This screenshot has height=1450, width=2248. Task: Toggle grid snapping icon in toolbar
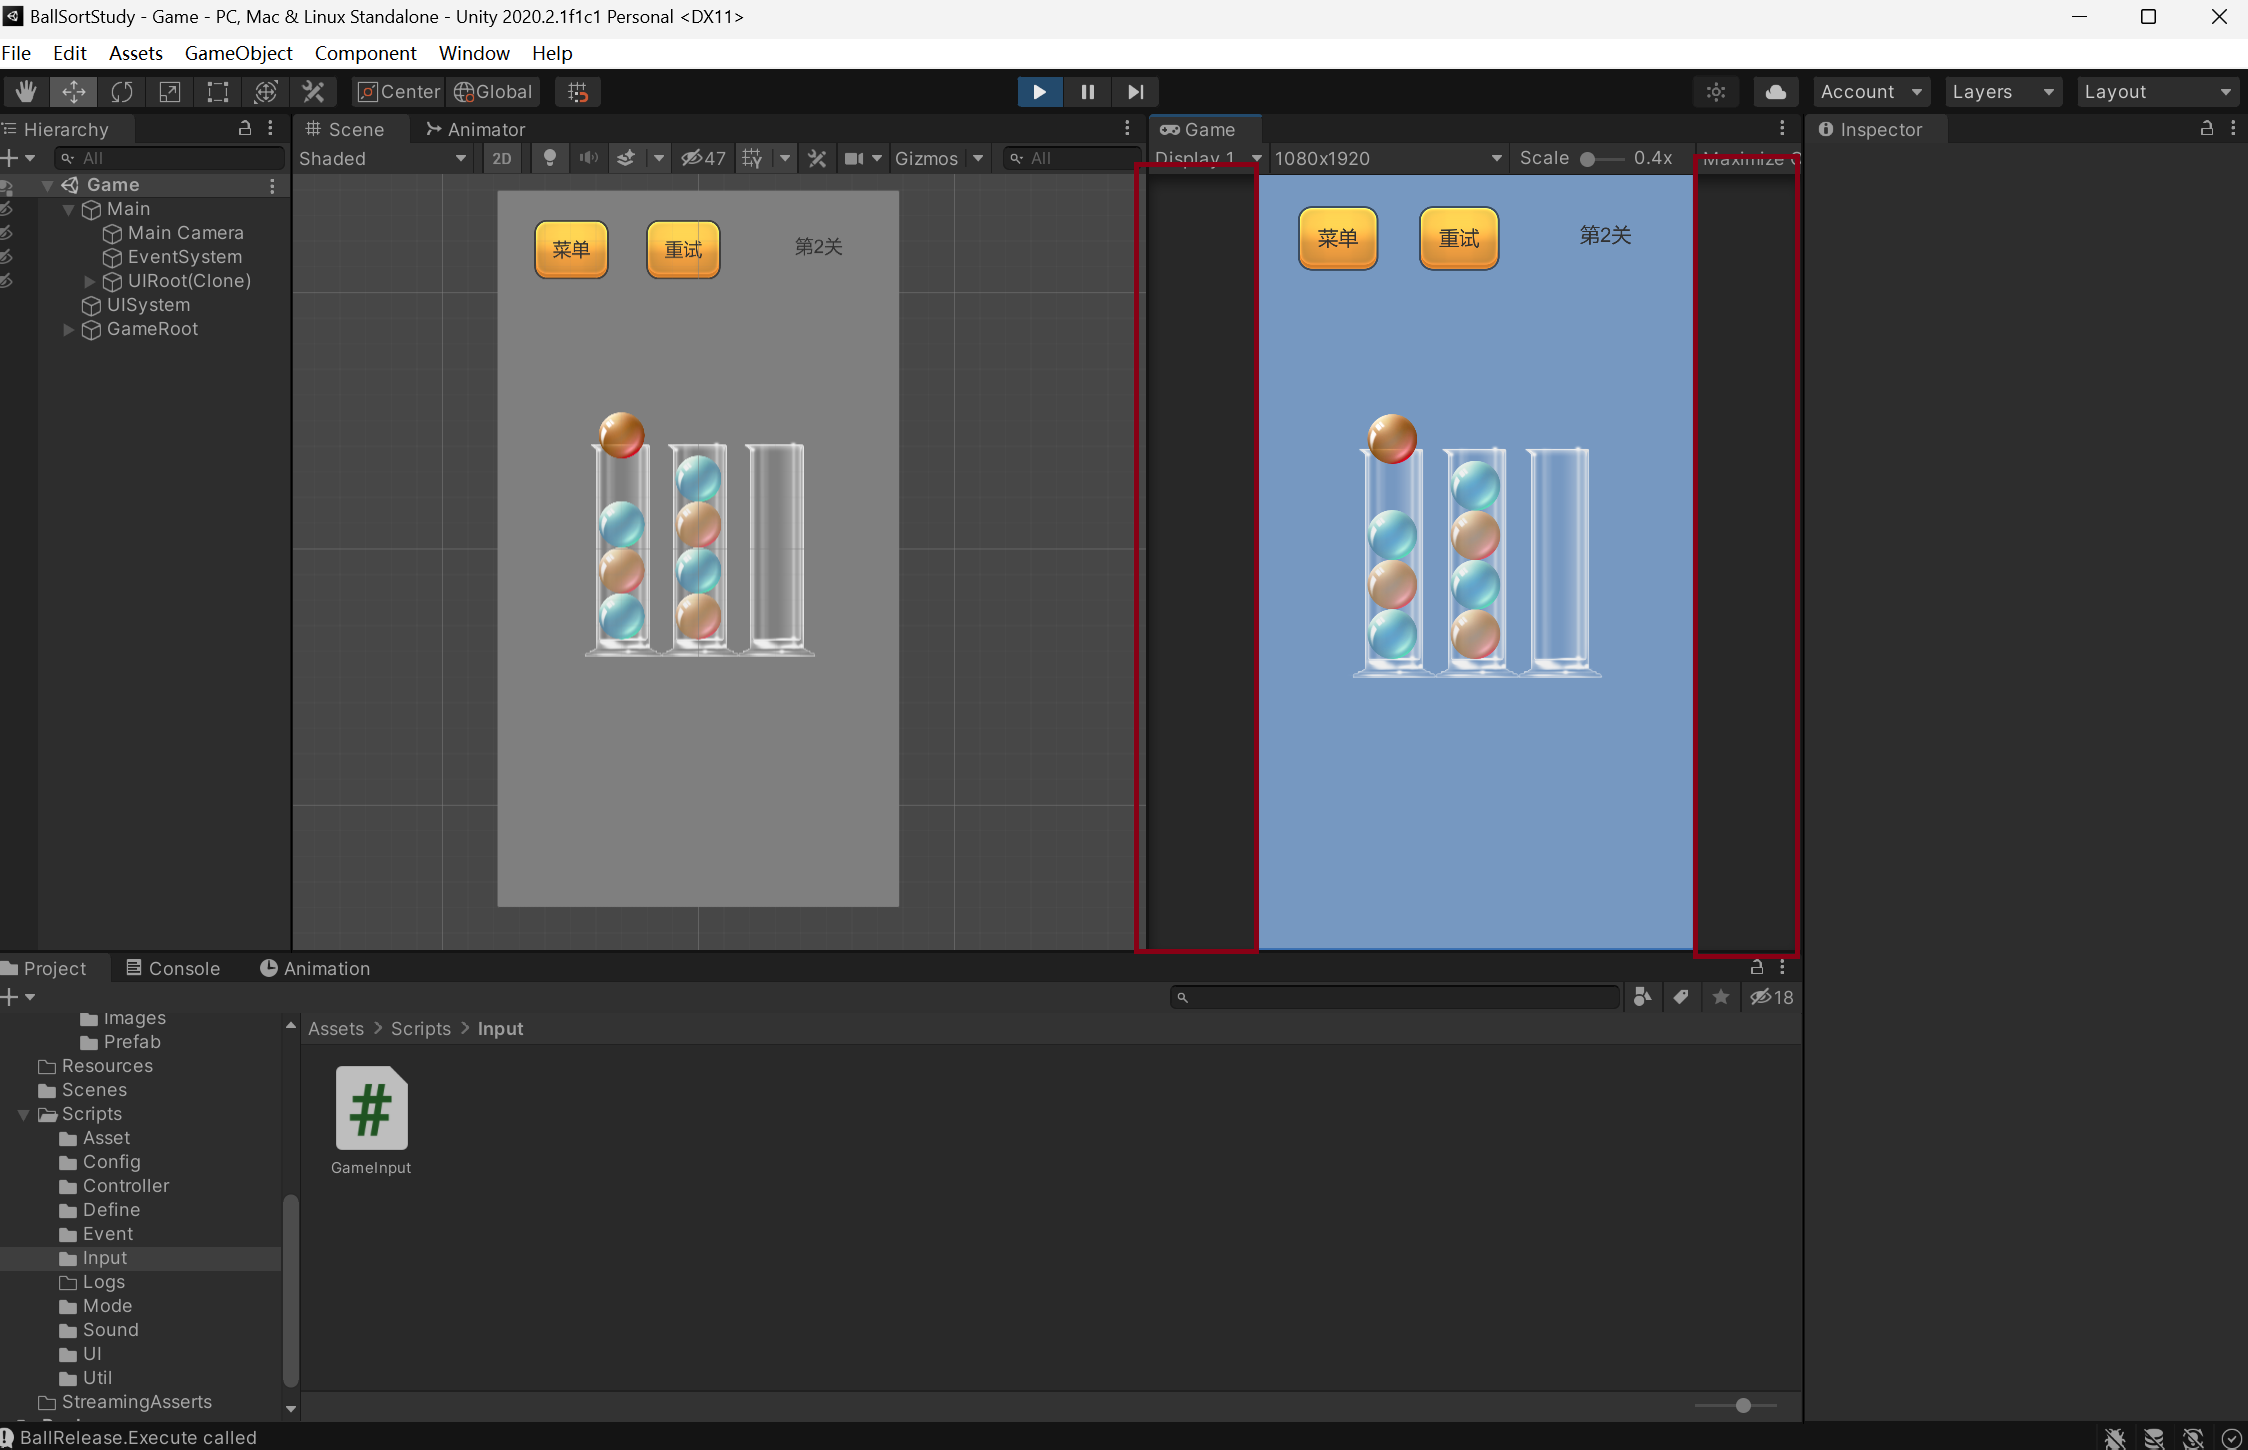point(578,92)
